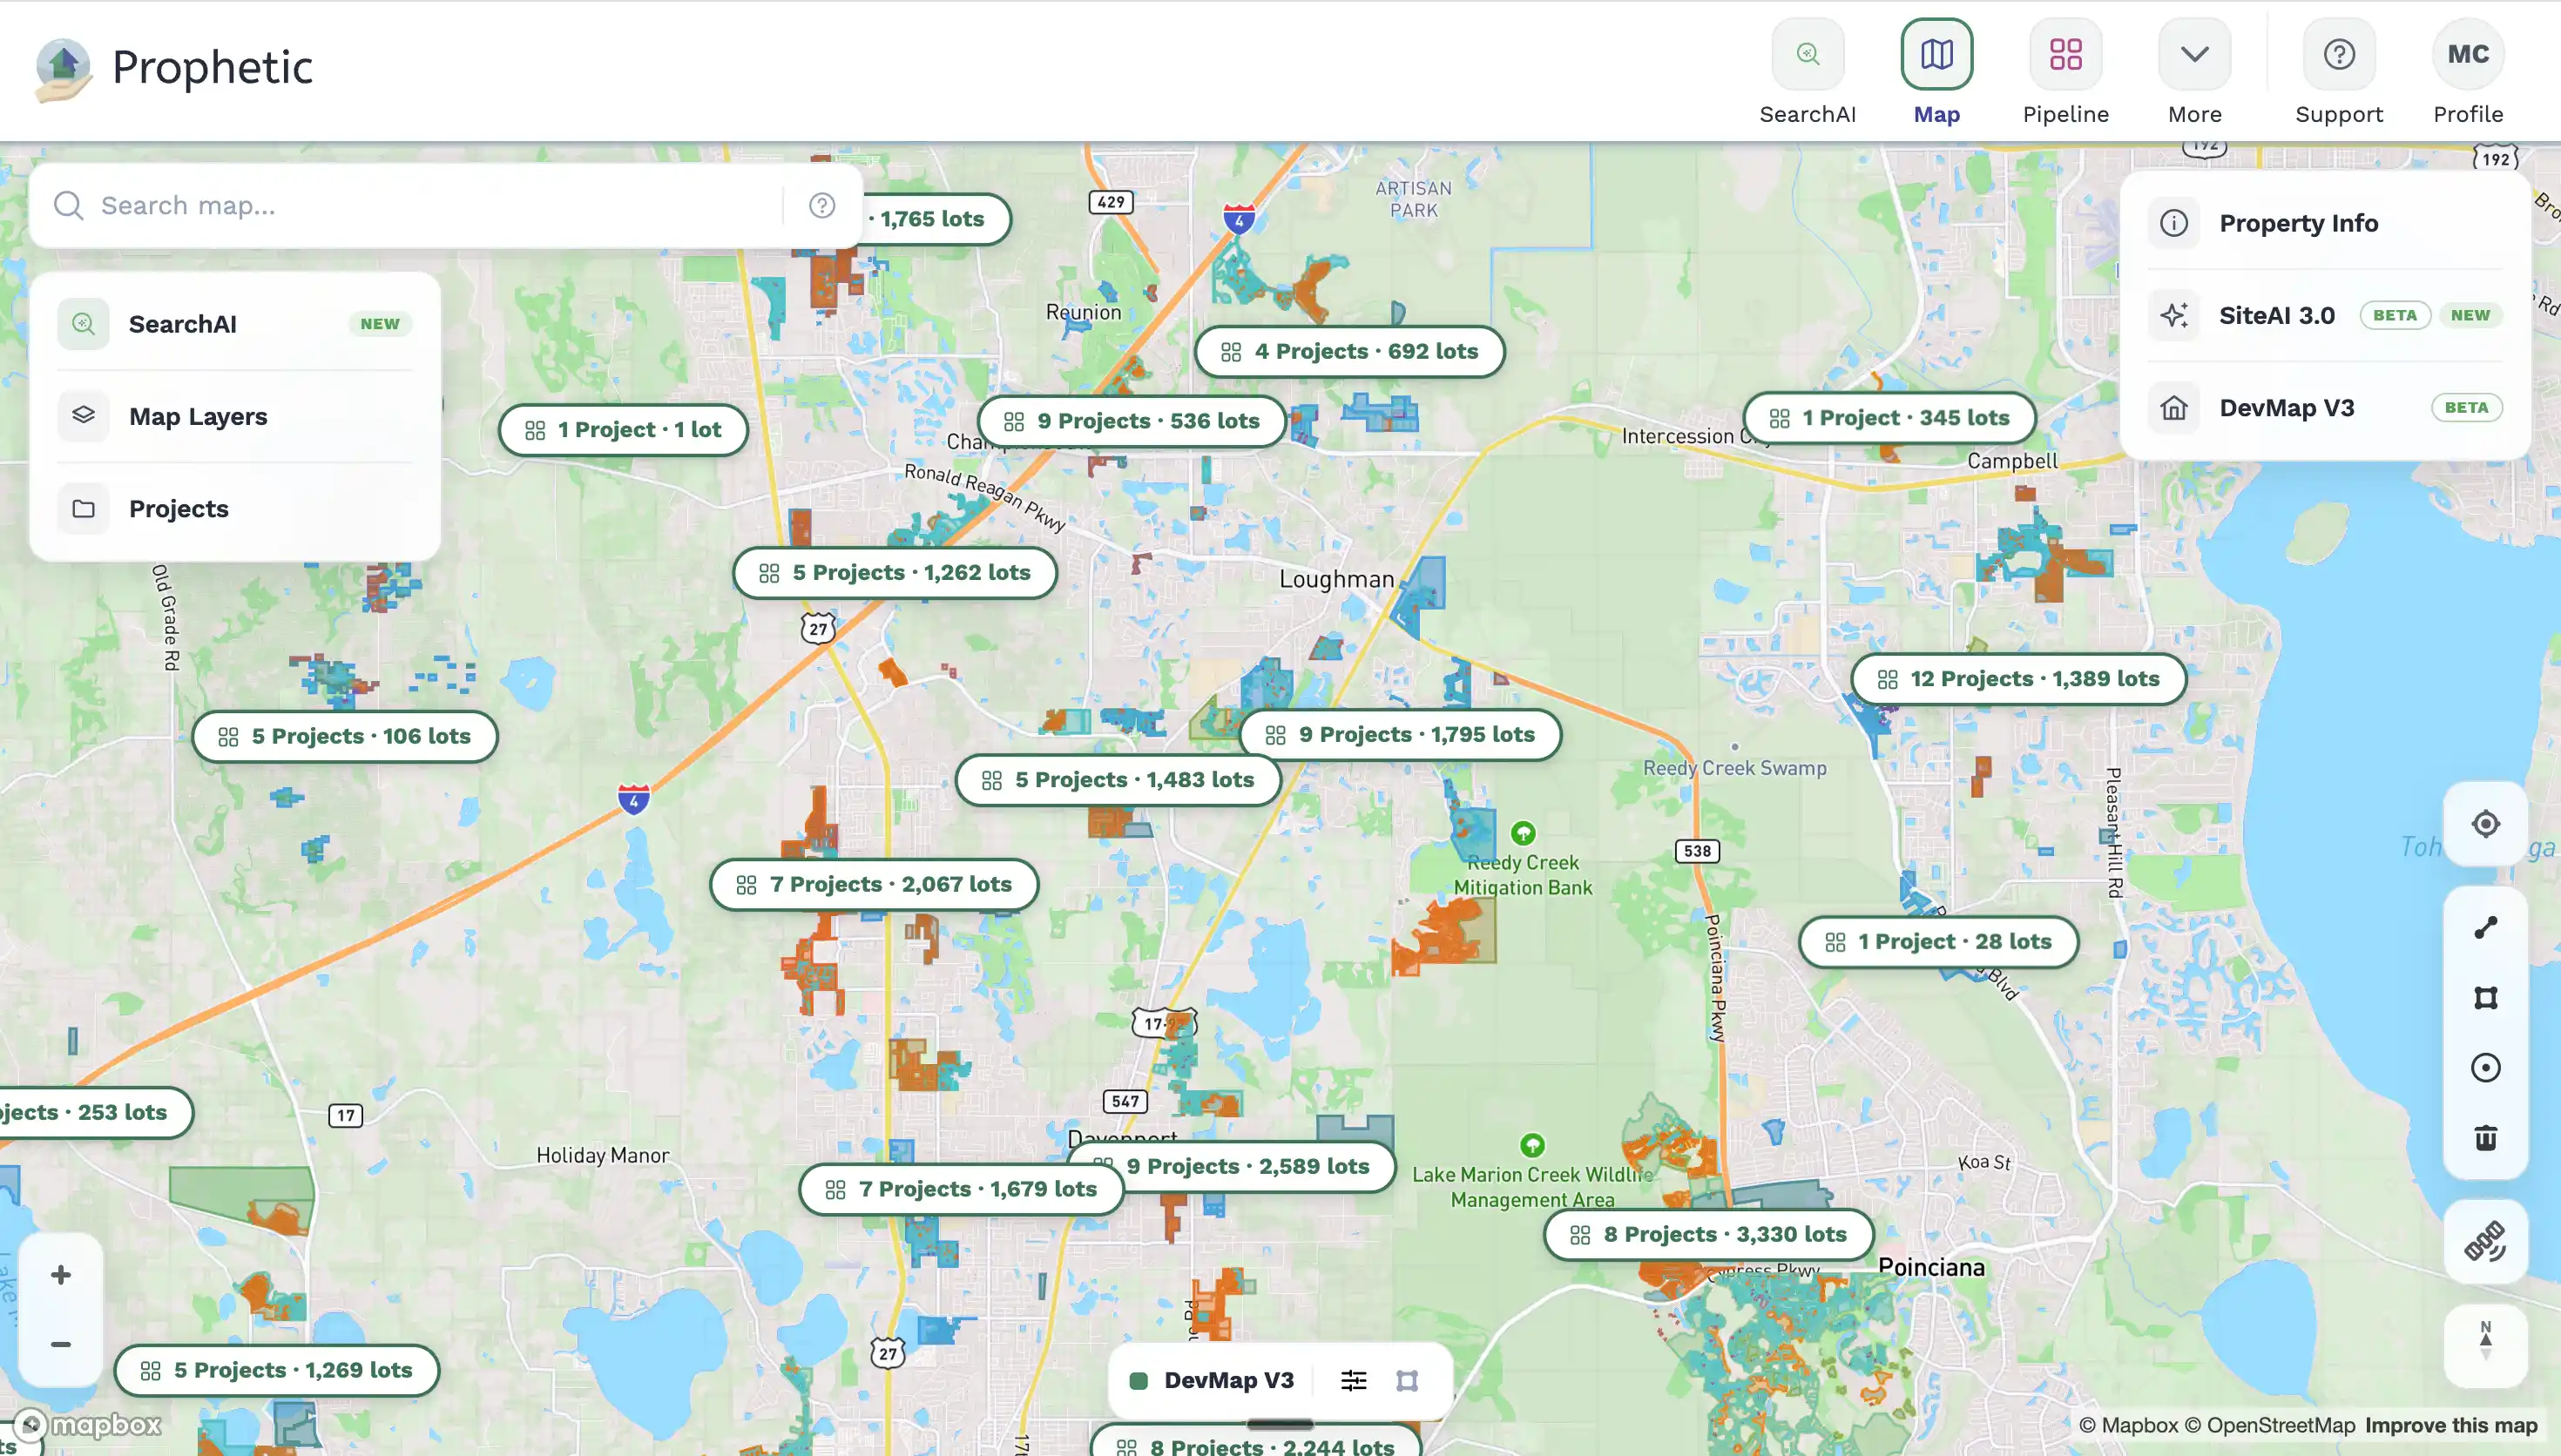Open the Map Layers panel
The width and height of the screenshot is (2561, 1456).
(235, 416)
